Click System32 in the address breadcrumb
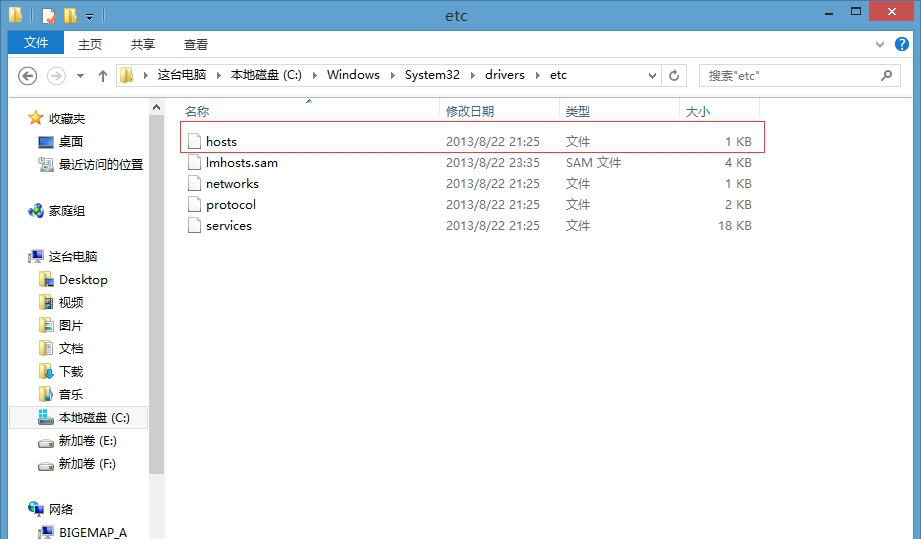 (x=432, y=75)
